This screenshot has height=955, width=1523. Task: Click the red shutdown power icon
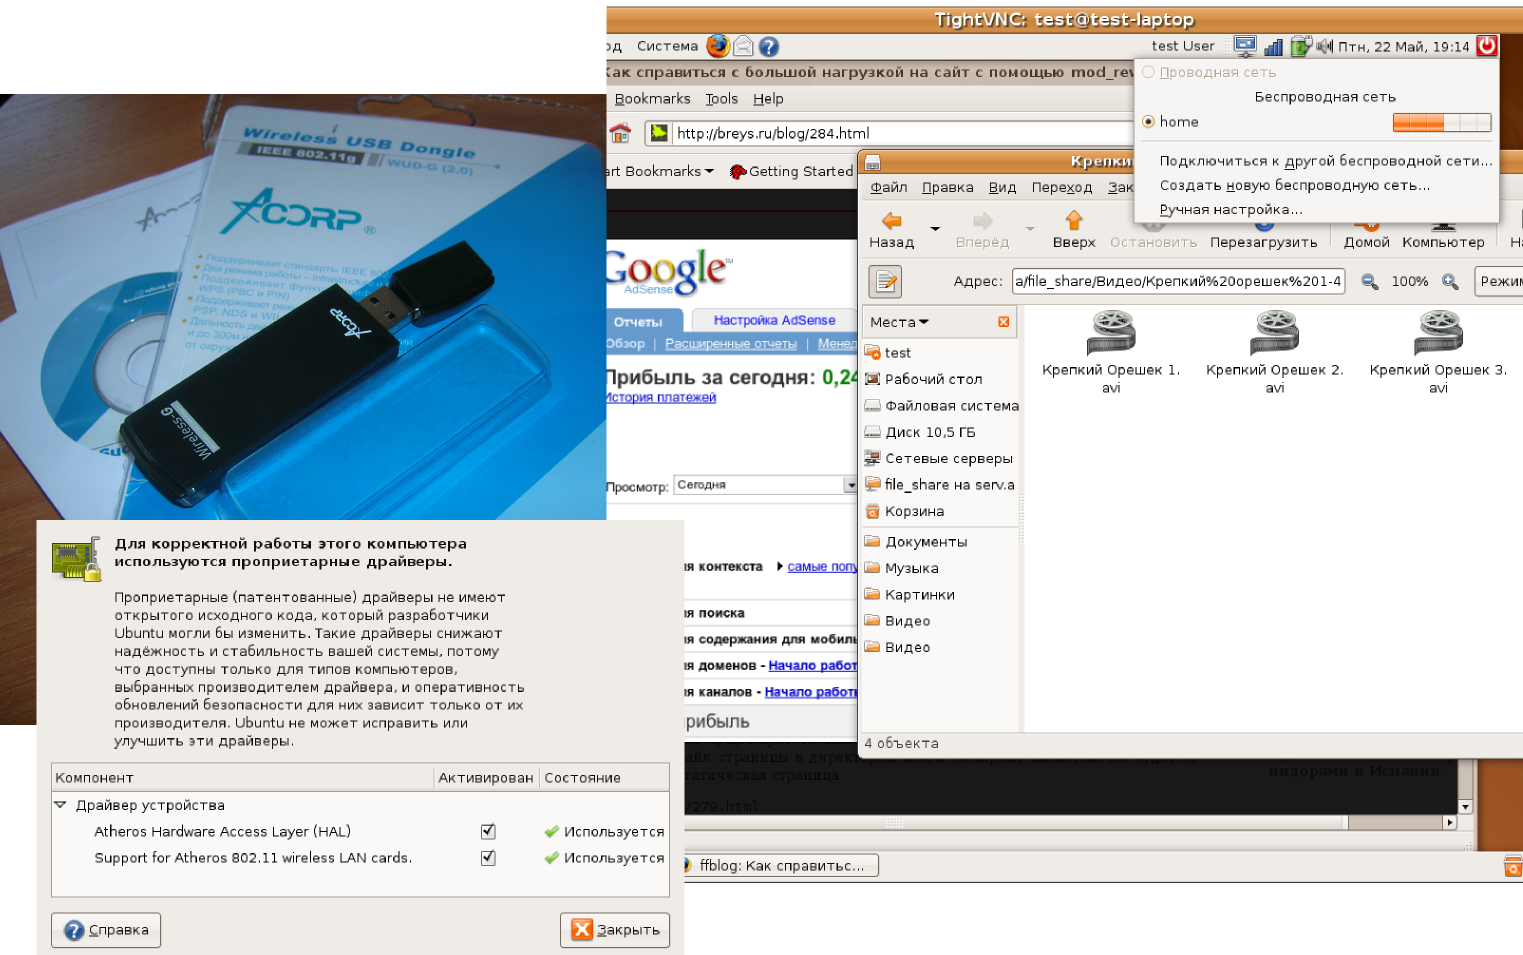(x=1487, y=46)
